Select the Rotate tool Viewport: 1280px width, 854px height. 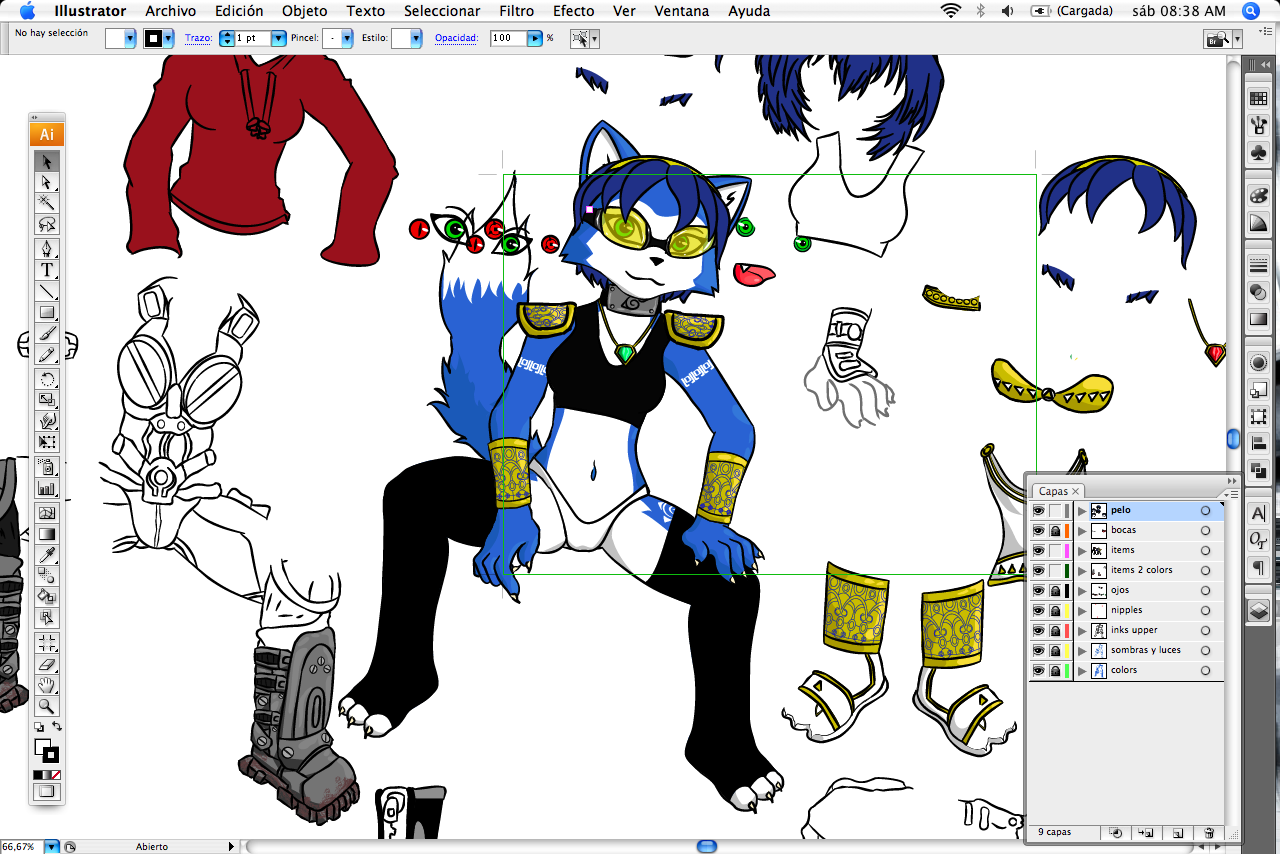pos(47,379)
